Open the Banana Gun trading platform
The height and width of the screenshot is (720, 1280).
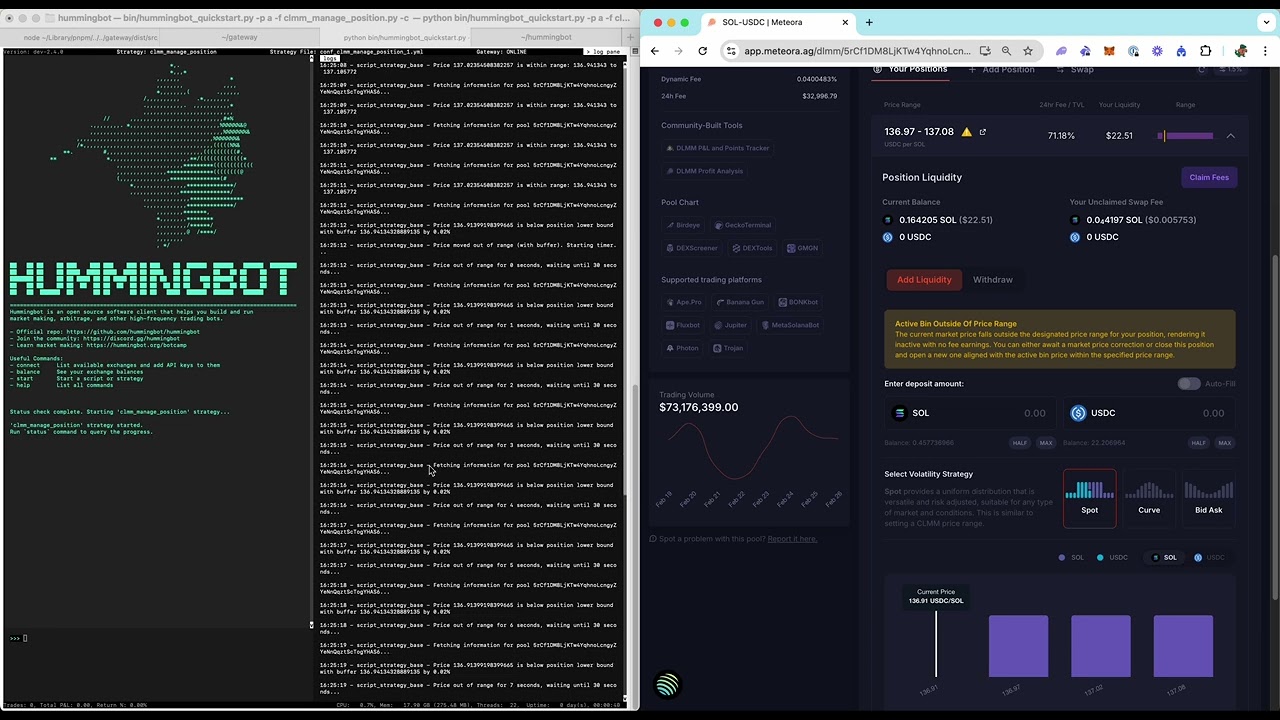click(x=740, y=302)
